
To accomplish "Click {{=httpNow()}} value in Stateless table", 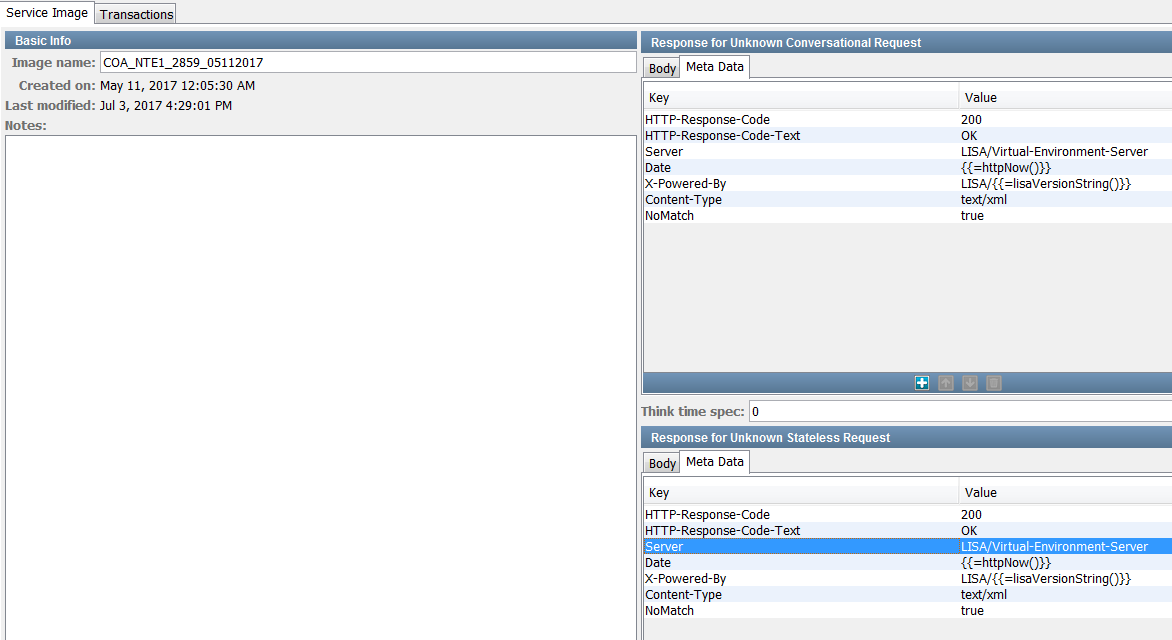I will pos(1005,562).
